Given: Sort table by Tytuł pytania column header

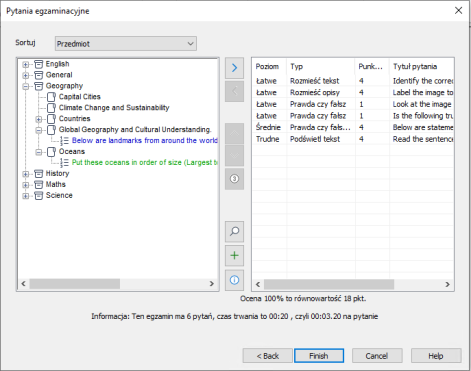Looking at the screenshot, I should (421, 66).
